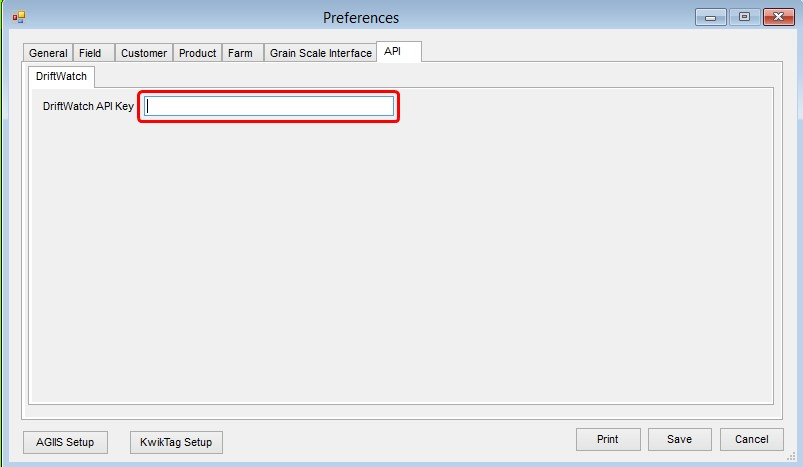The height and width of the screenshot is (467, 803).
Task: Print the preferences
Action: click(x=608, y=439)
